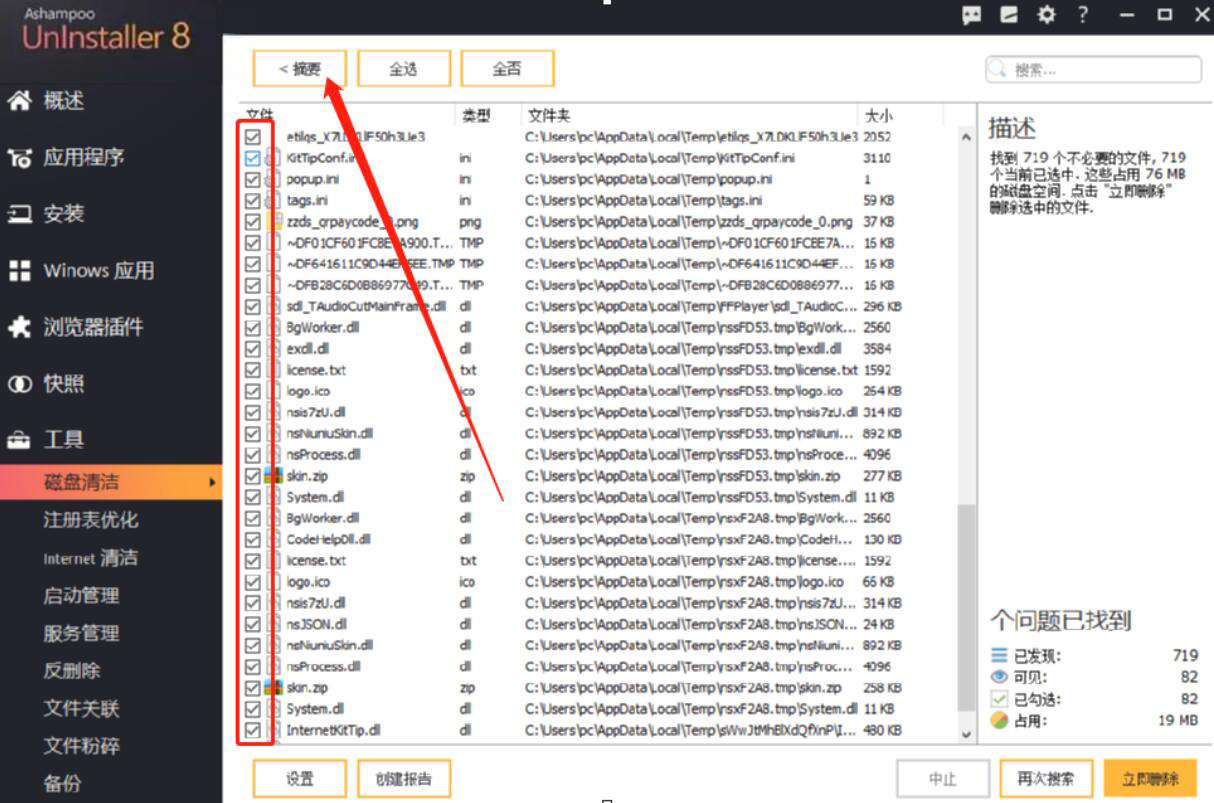Click the exdll.dll file name

tap(308, 349)
